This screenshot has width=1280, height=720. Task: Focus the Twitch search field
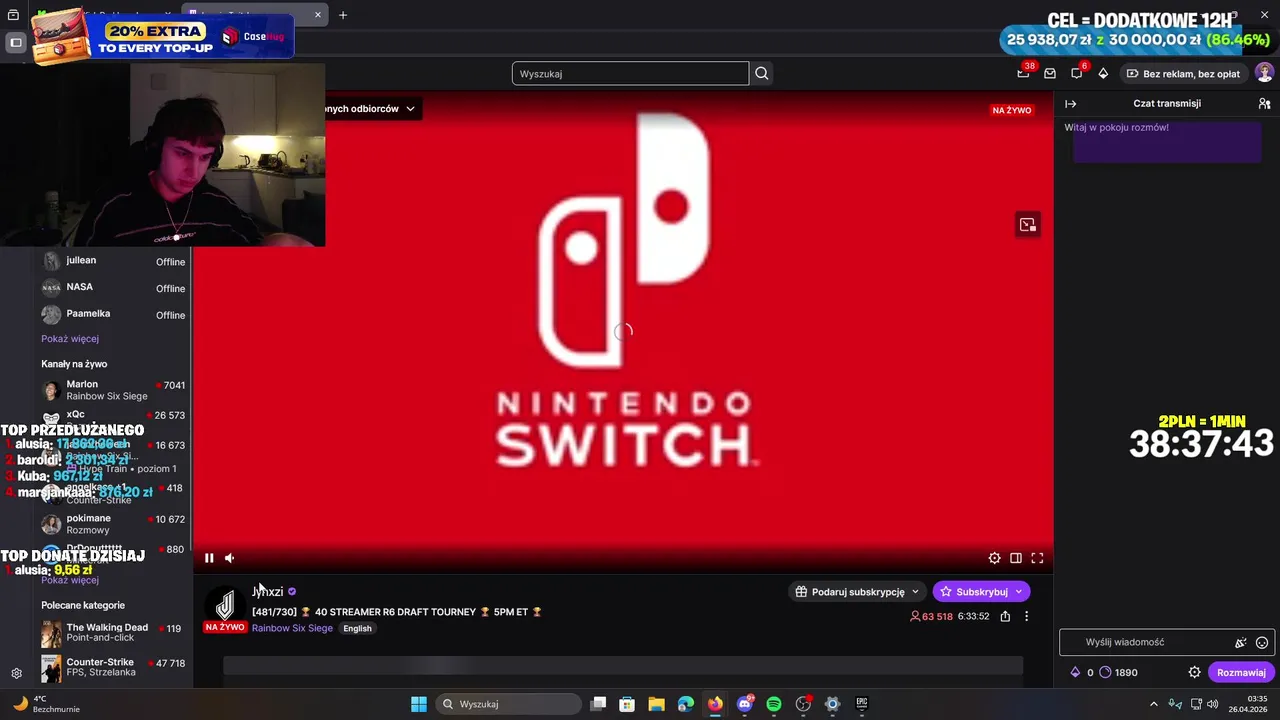(630, 73)
